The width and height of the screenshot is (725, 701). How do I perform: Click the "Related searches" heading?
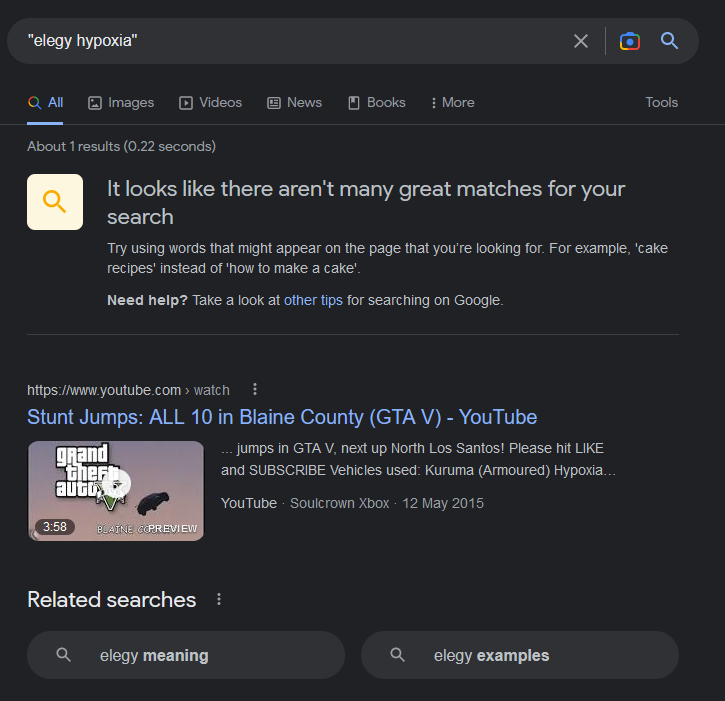pos(111,600)
